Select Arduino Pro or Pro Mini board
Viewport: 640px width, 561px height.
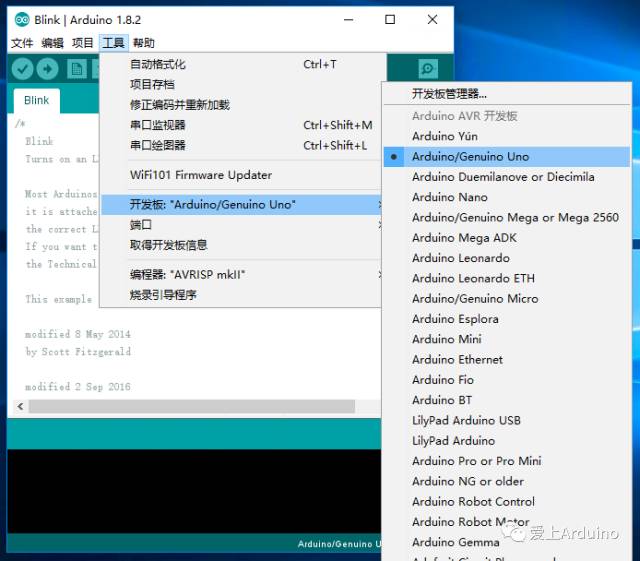(x=507, y=461)
